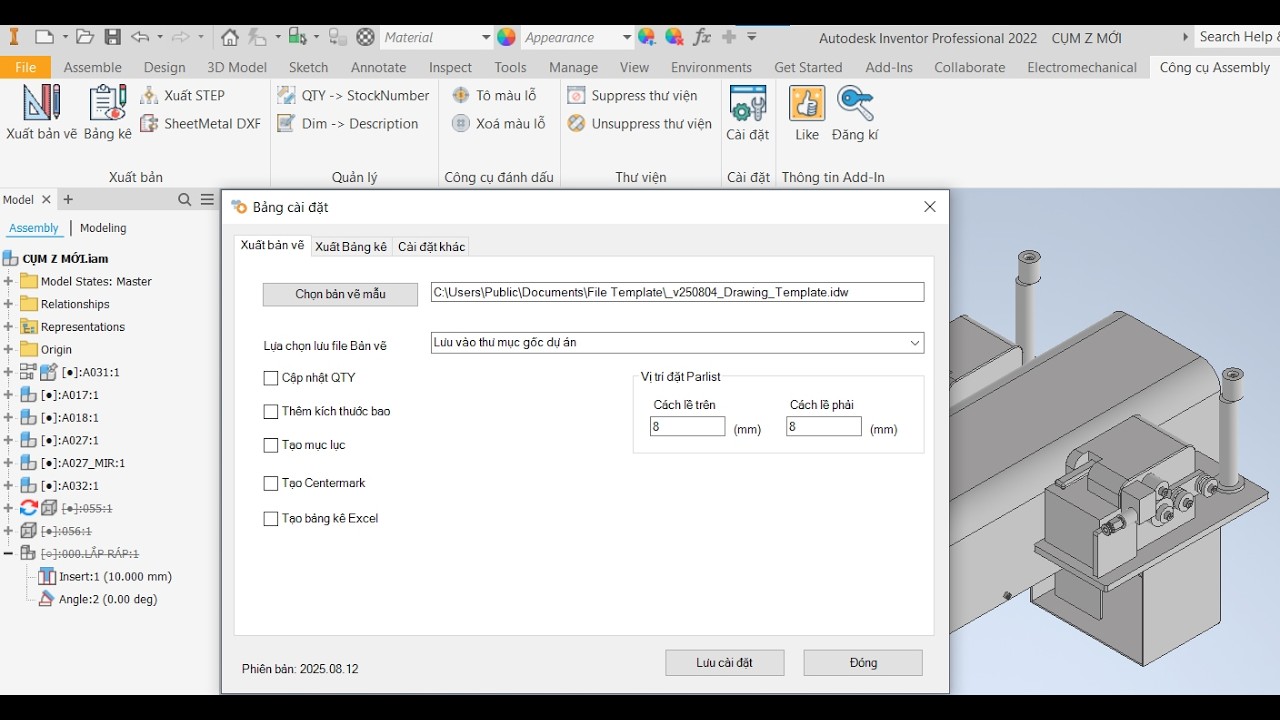Run Dim -> Description command
The height and width of the screenshot is (720, 1280).
coord(347,124)
